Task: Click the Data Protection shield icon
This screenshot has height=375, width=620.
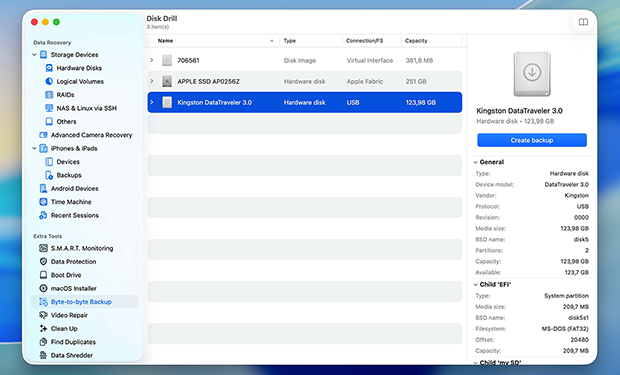Action: point(43,261)
